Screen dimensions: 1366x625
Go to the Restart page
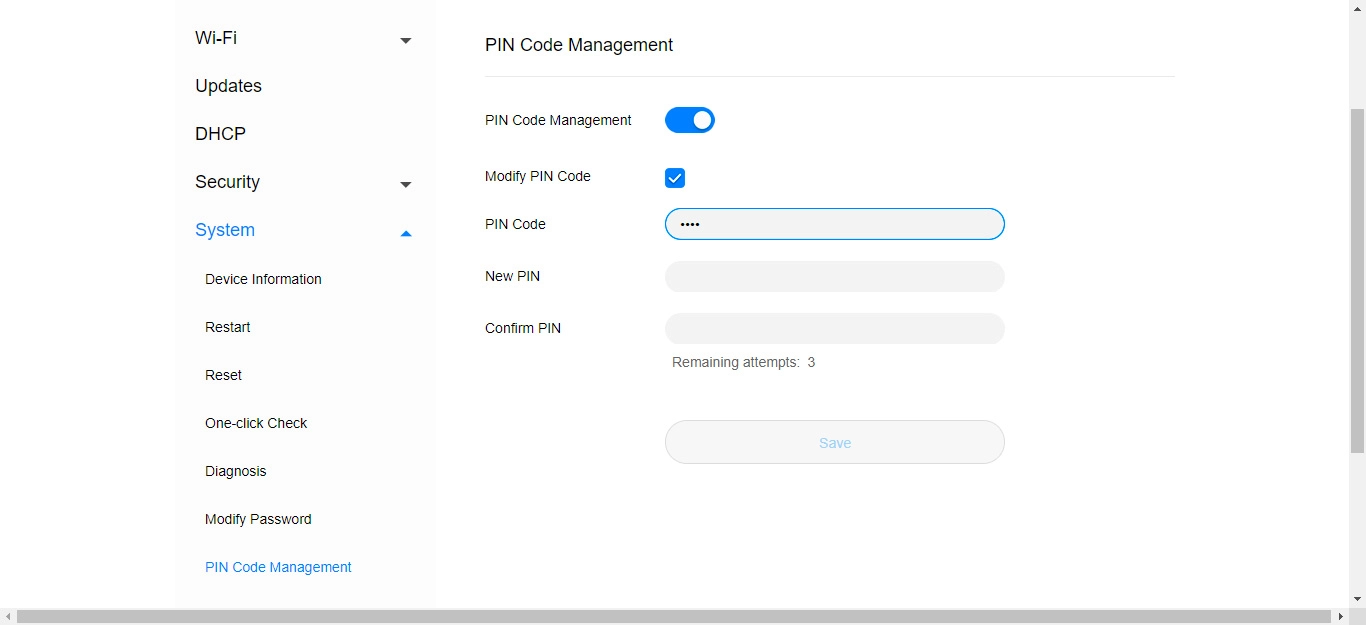(227, 327)
